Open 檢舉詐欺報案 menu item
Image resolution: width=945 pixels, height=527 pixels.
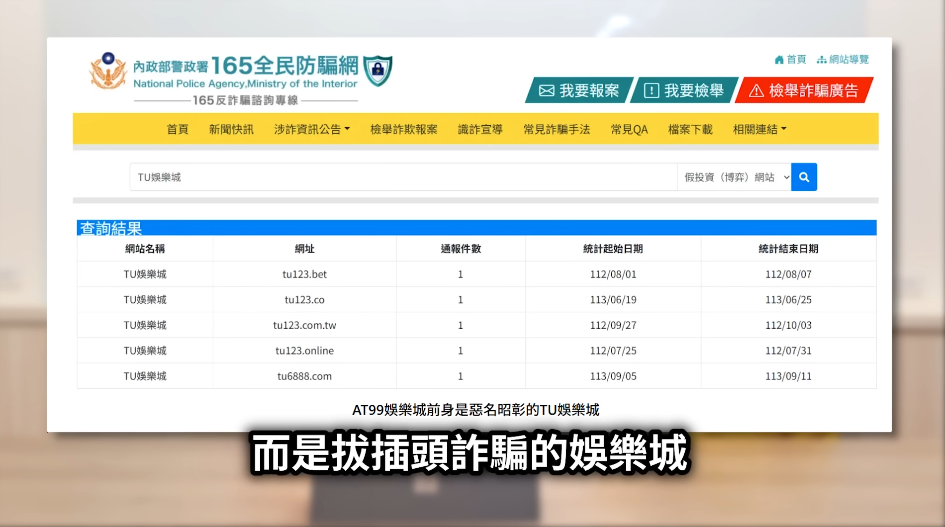click(x=403, y=130)
